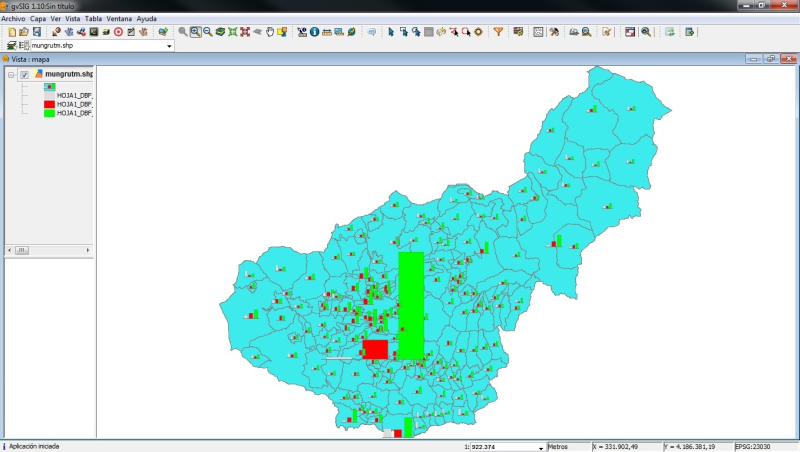Select the magnifier zoom tool
This screenshot has width=800, height=452.
tap(183, 32)
